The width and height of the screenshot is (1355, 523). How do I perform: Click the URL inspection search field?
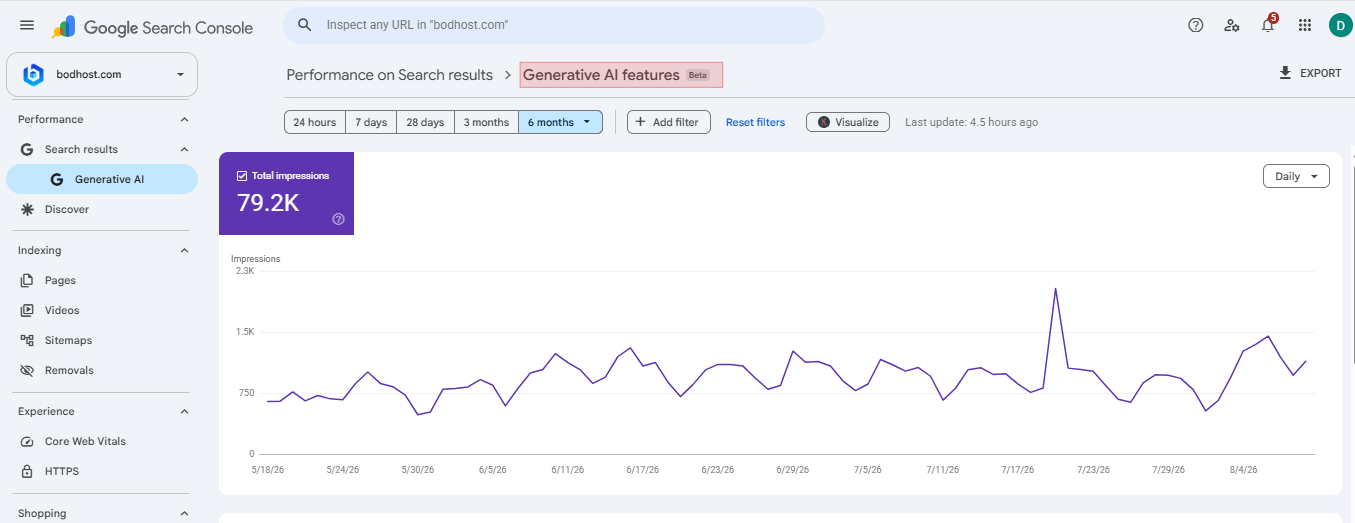[554, 25]
